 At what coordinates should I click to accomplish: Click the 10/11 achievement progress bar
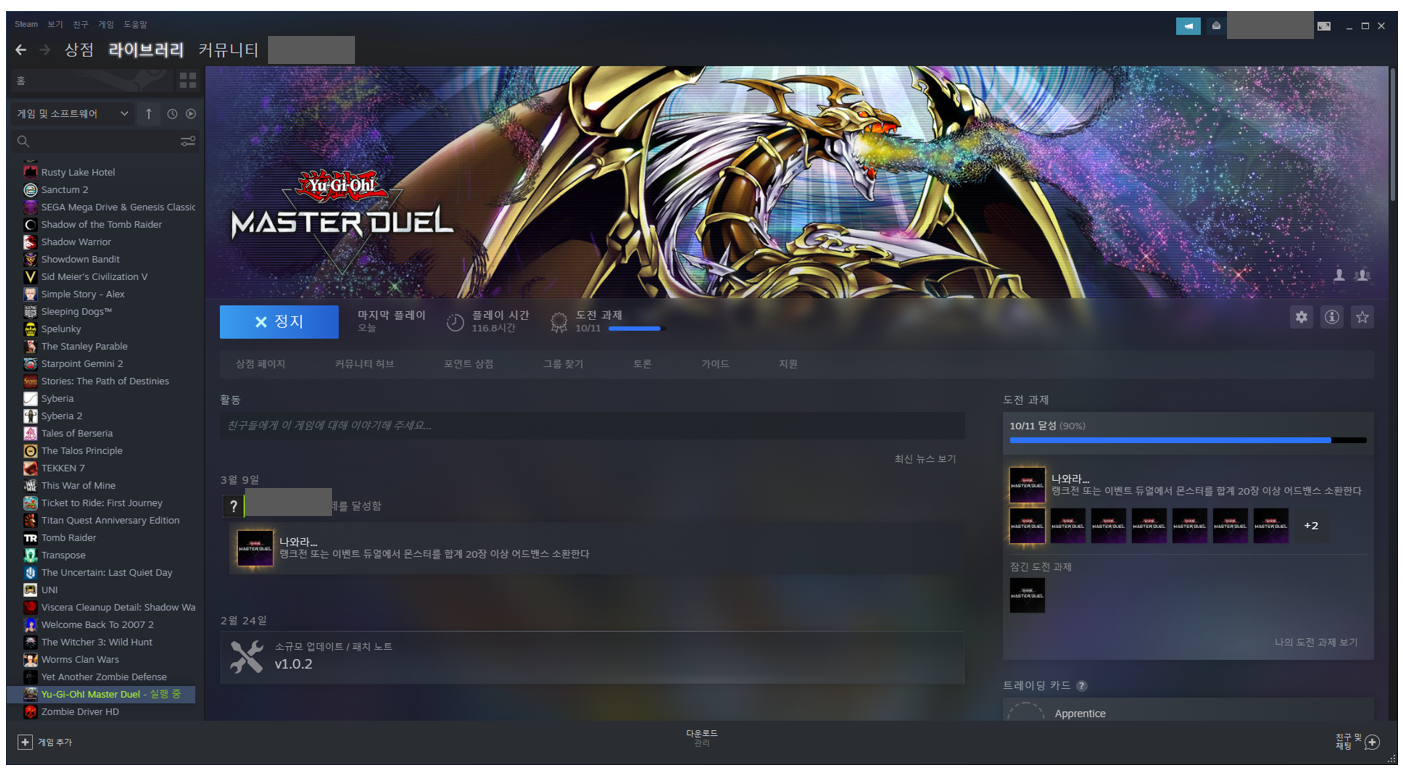[x=1188, y=440]
